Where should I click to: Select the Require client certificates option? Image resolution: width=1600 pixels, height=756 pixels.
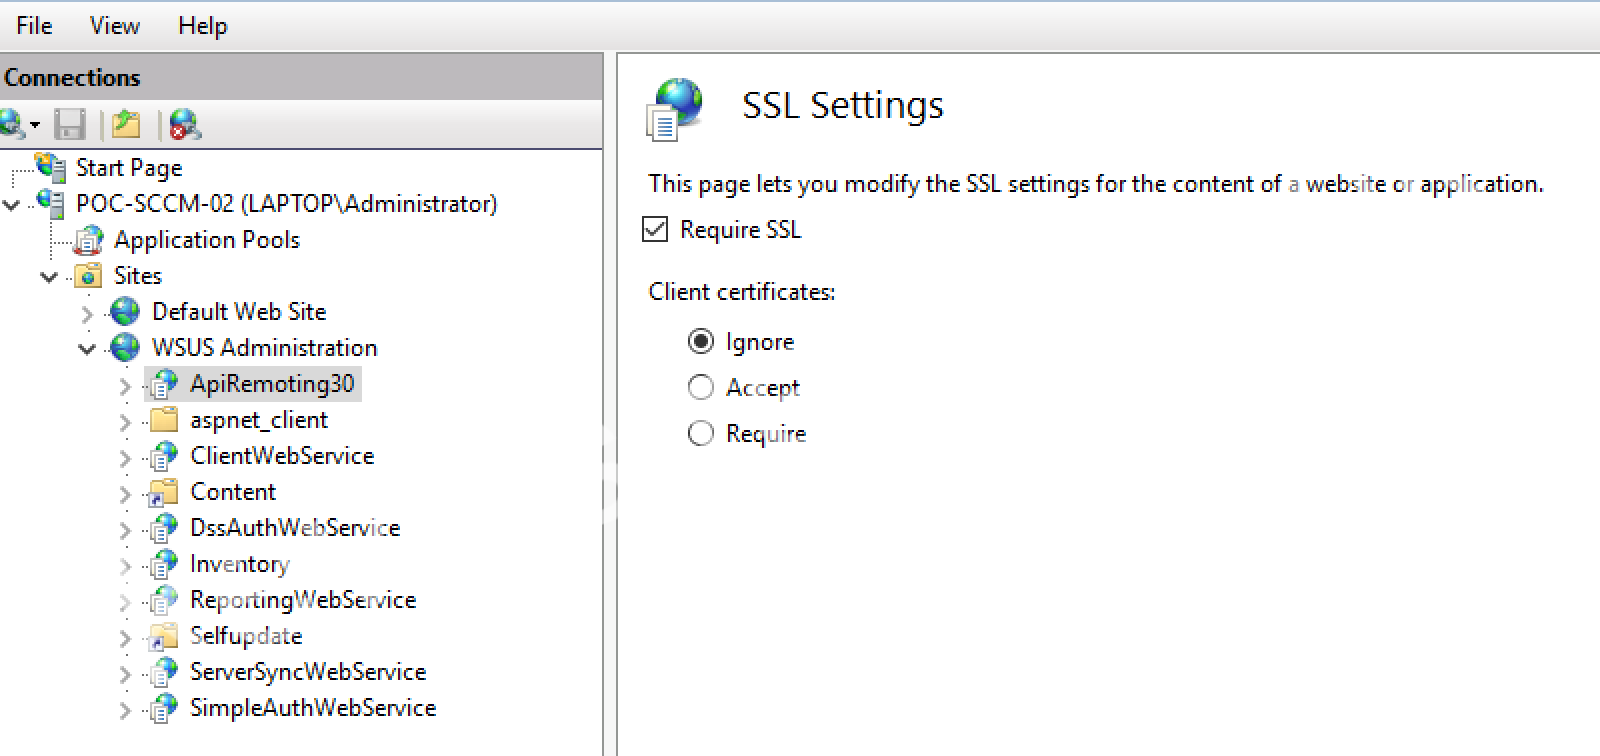(701, 434)
